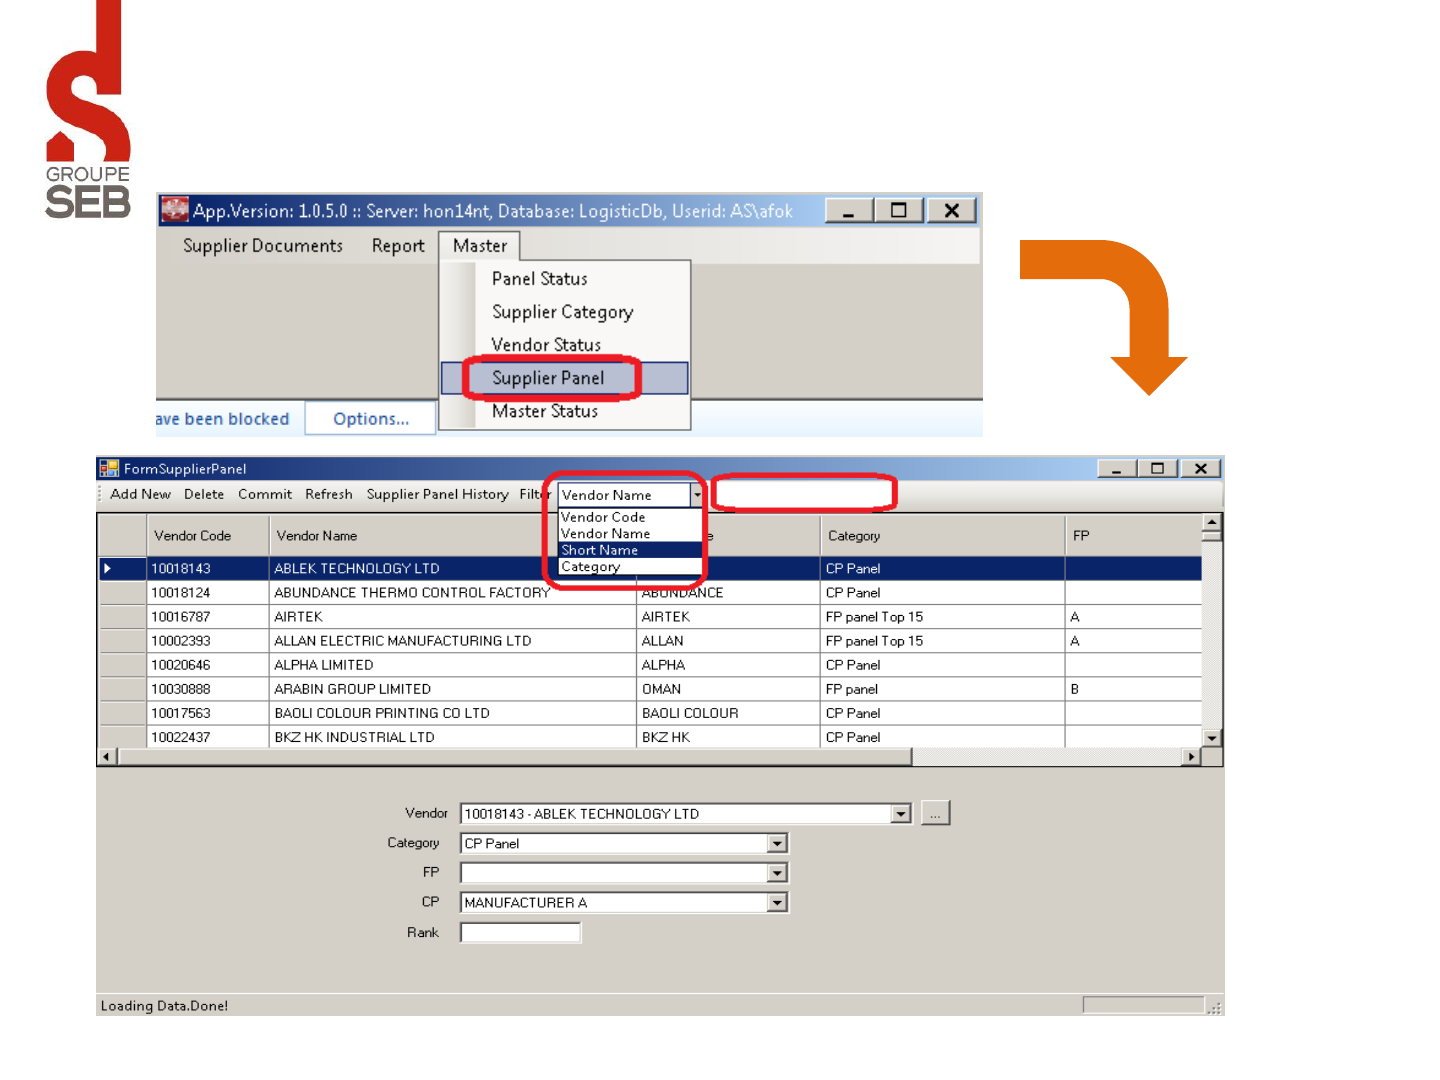Click FP value B for ARABIN row
This screenshot has height=1080, width=1440.
1133,689
